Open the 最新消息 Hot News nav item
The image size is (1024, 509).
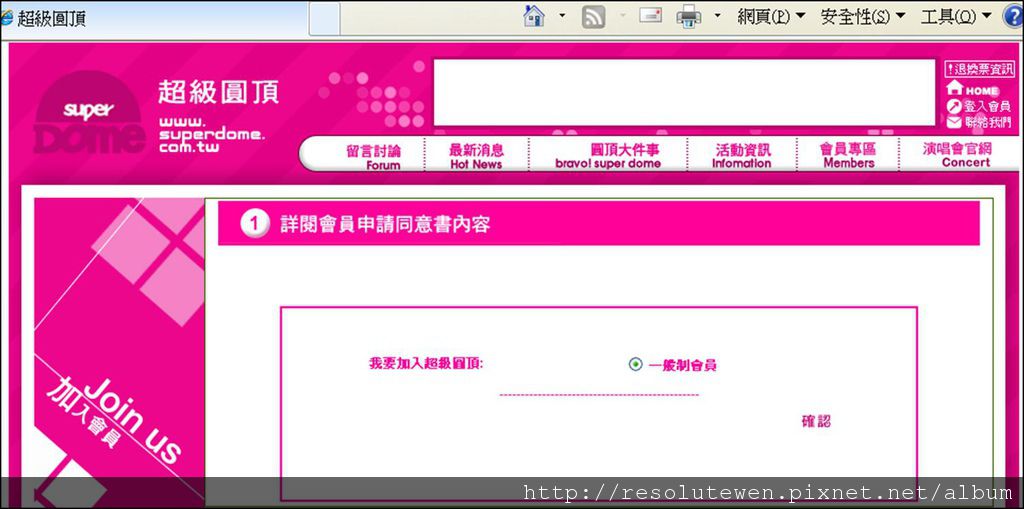(476, 157)
